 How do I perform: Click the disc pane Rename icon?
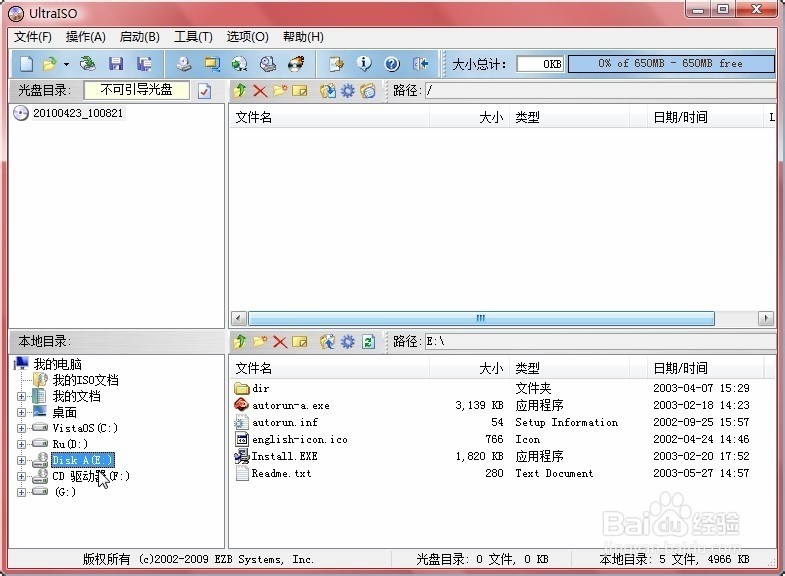click(300, 91)
